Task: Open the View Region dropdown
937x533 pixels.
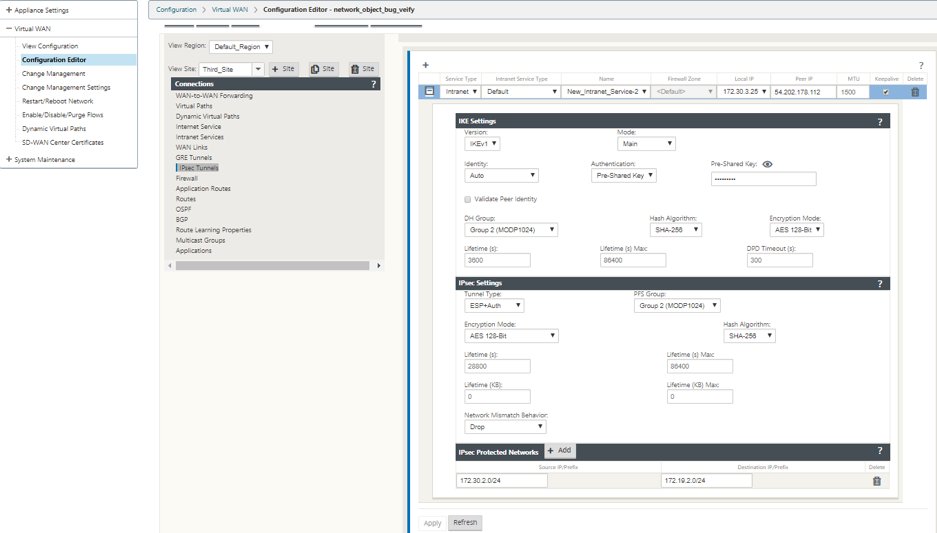Action: click(241, 47)
